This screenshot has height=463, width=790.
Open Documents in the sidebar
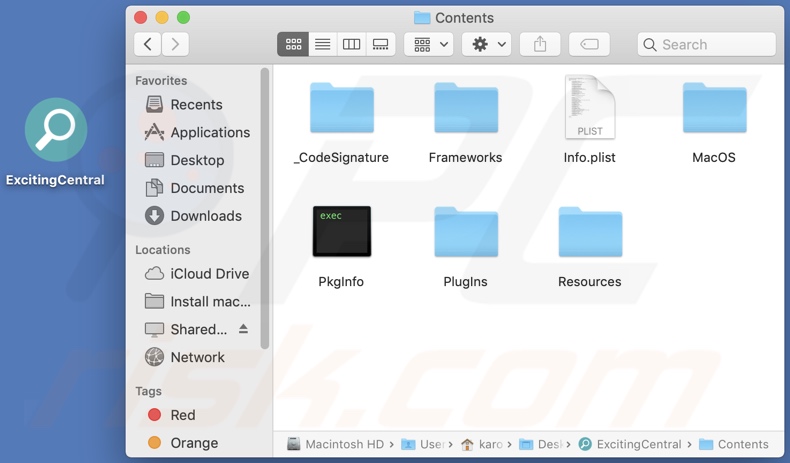point(196,187)
